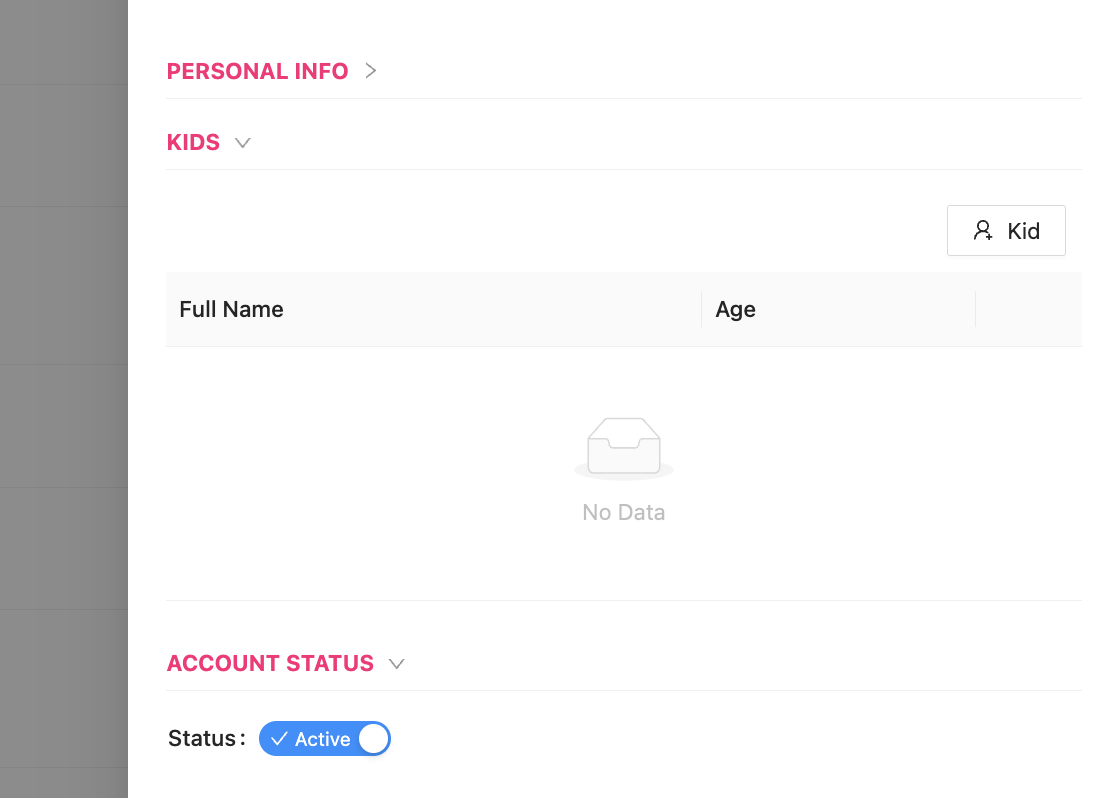
Task: Click the No Data placeholder text
Action: click(624, 513)
